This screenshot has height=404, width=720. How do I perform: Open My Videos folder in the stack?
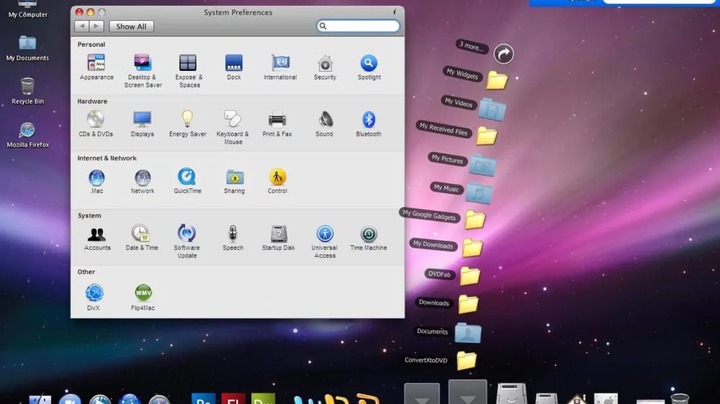[492, 109]
